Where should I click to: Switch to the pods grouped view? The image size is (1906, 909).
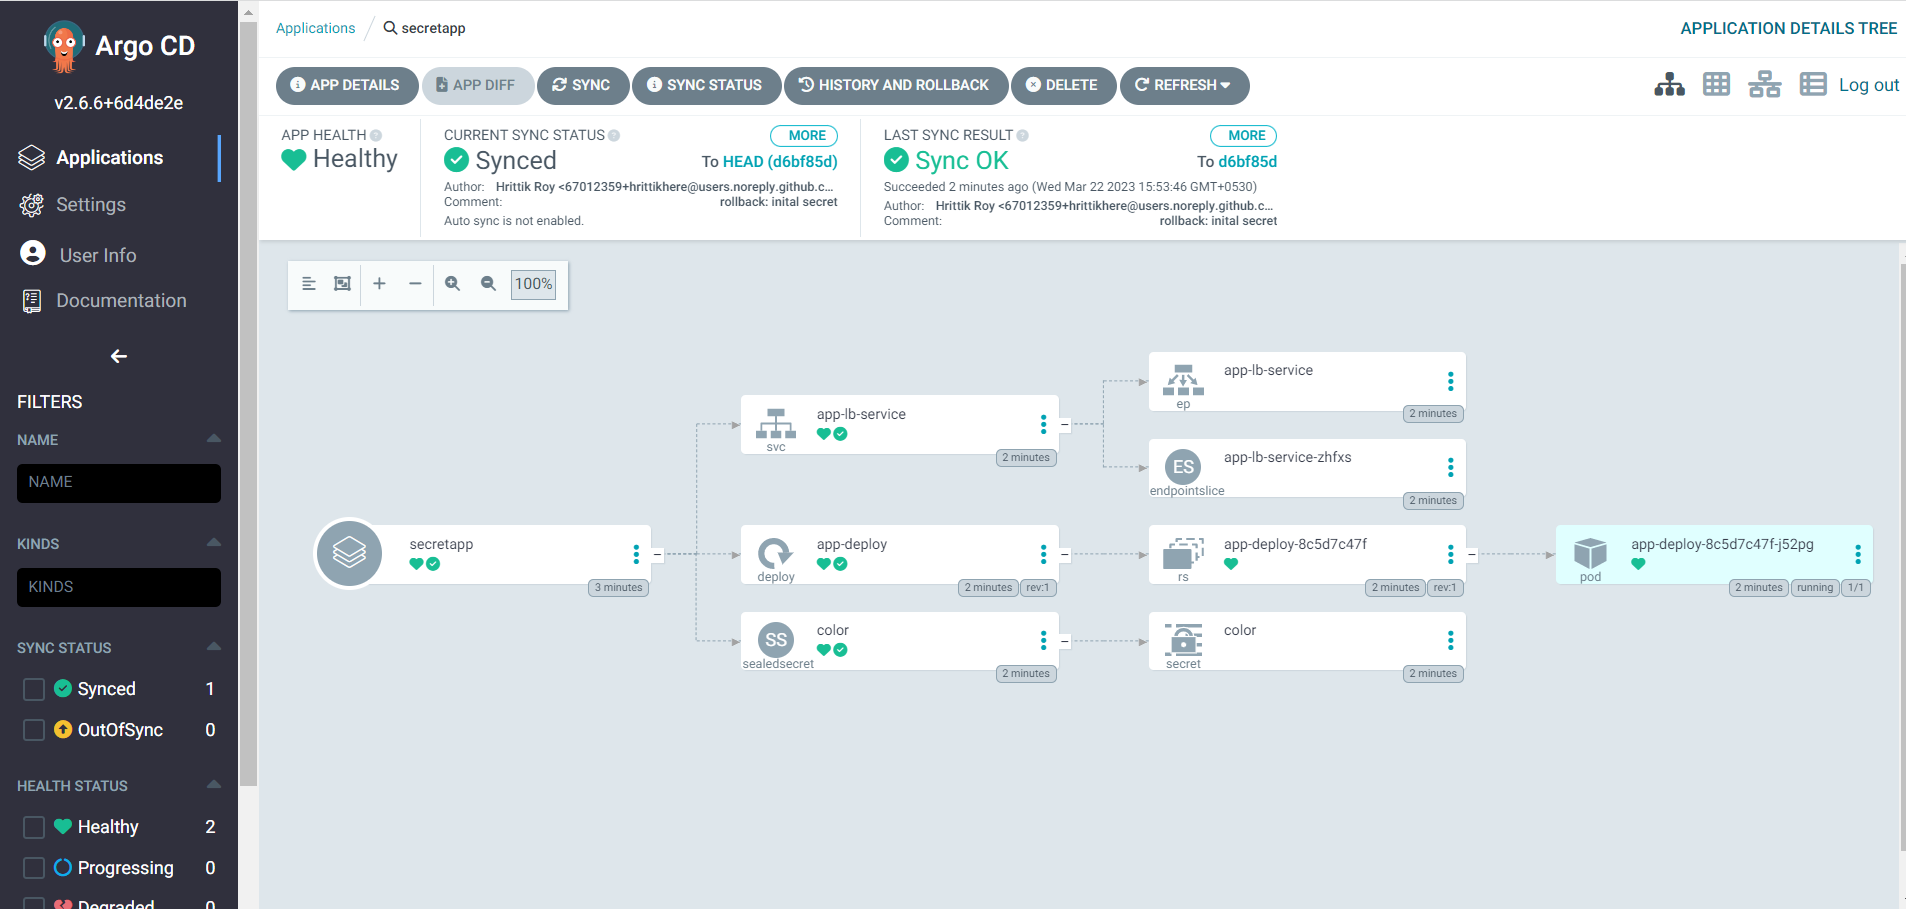[x=1717, y=84]
